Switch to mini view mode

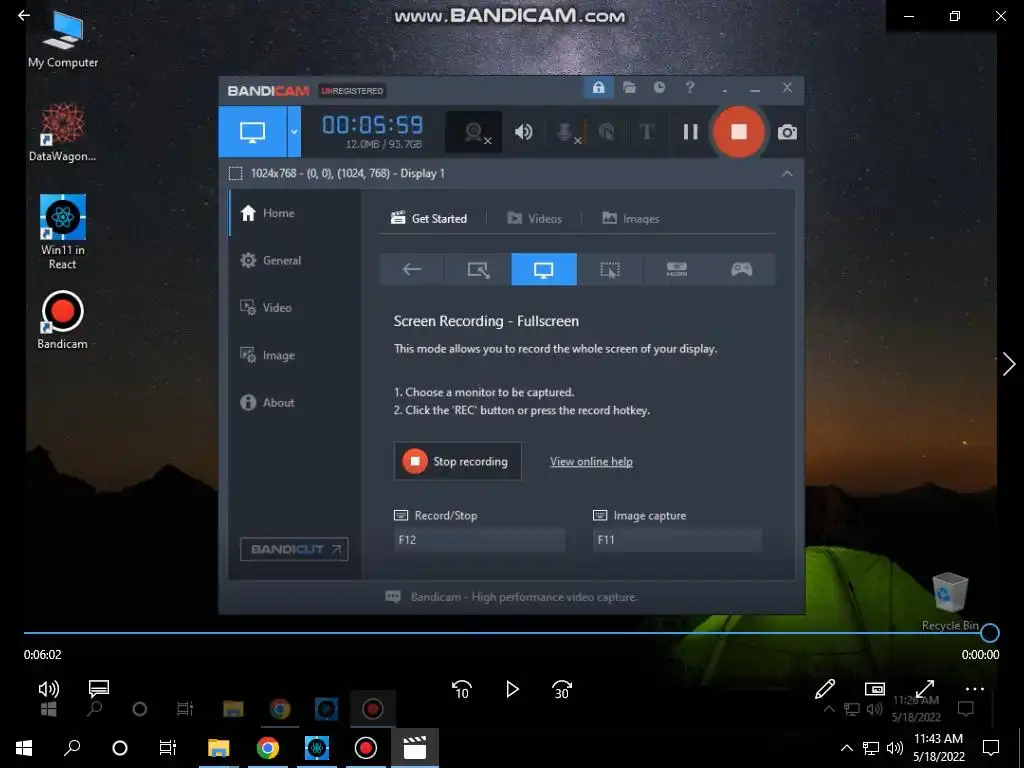click(x=874, y=689)
